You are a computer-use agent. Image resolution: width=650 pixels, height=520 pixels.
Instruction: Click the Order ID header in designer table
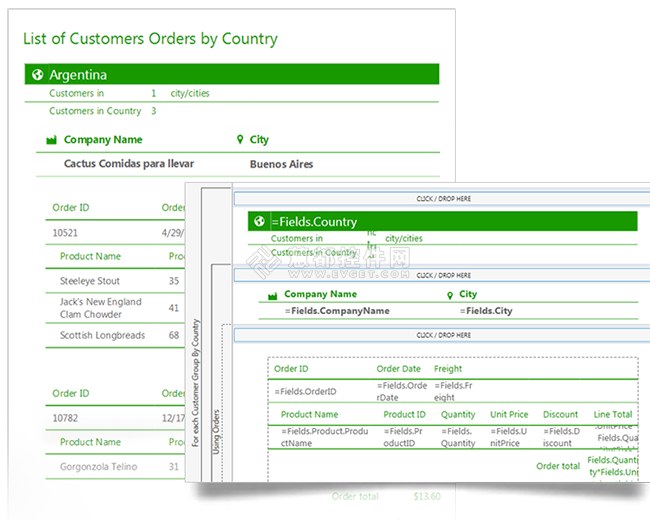(x=291, y=369)
